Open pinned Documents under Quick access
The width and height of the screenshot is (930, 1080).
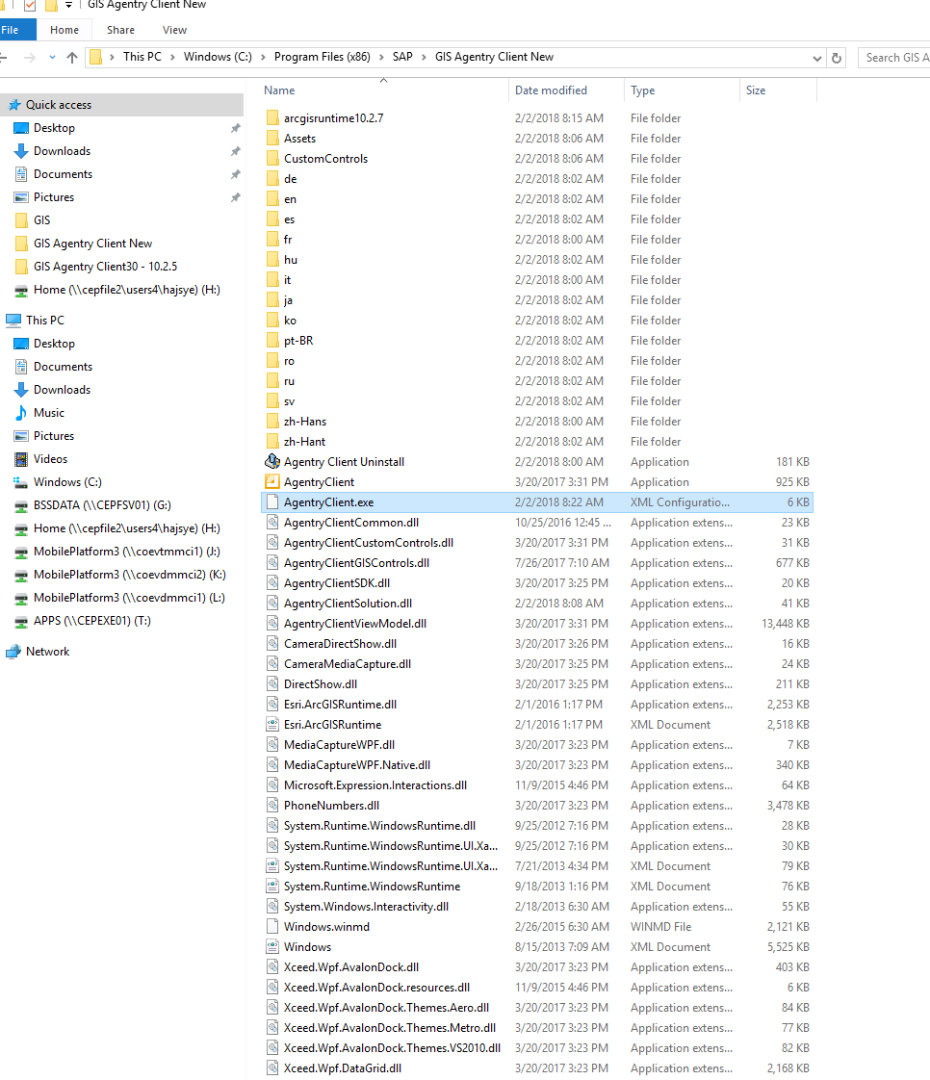63,174
